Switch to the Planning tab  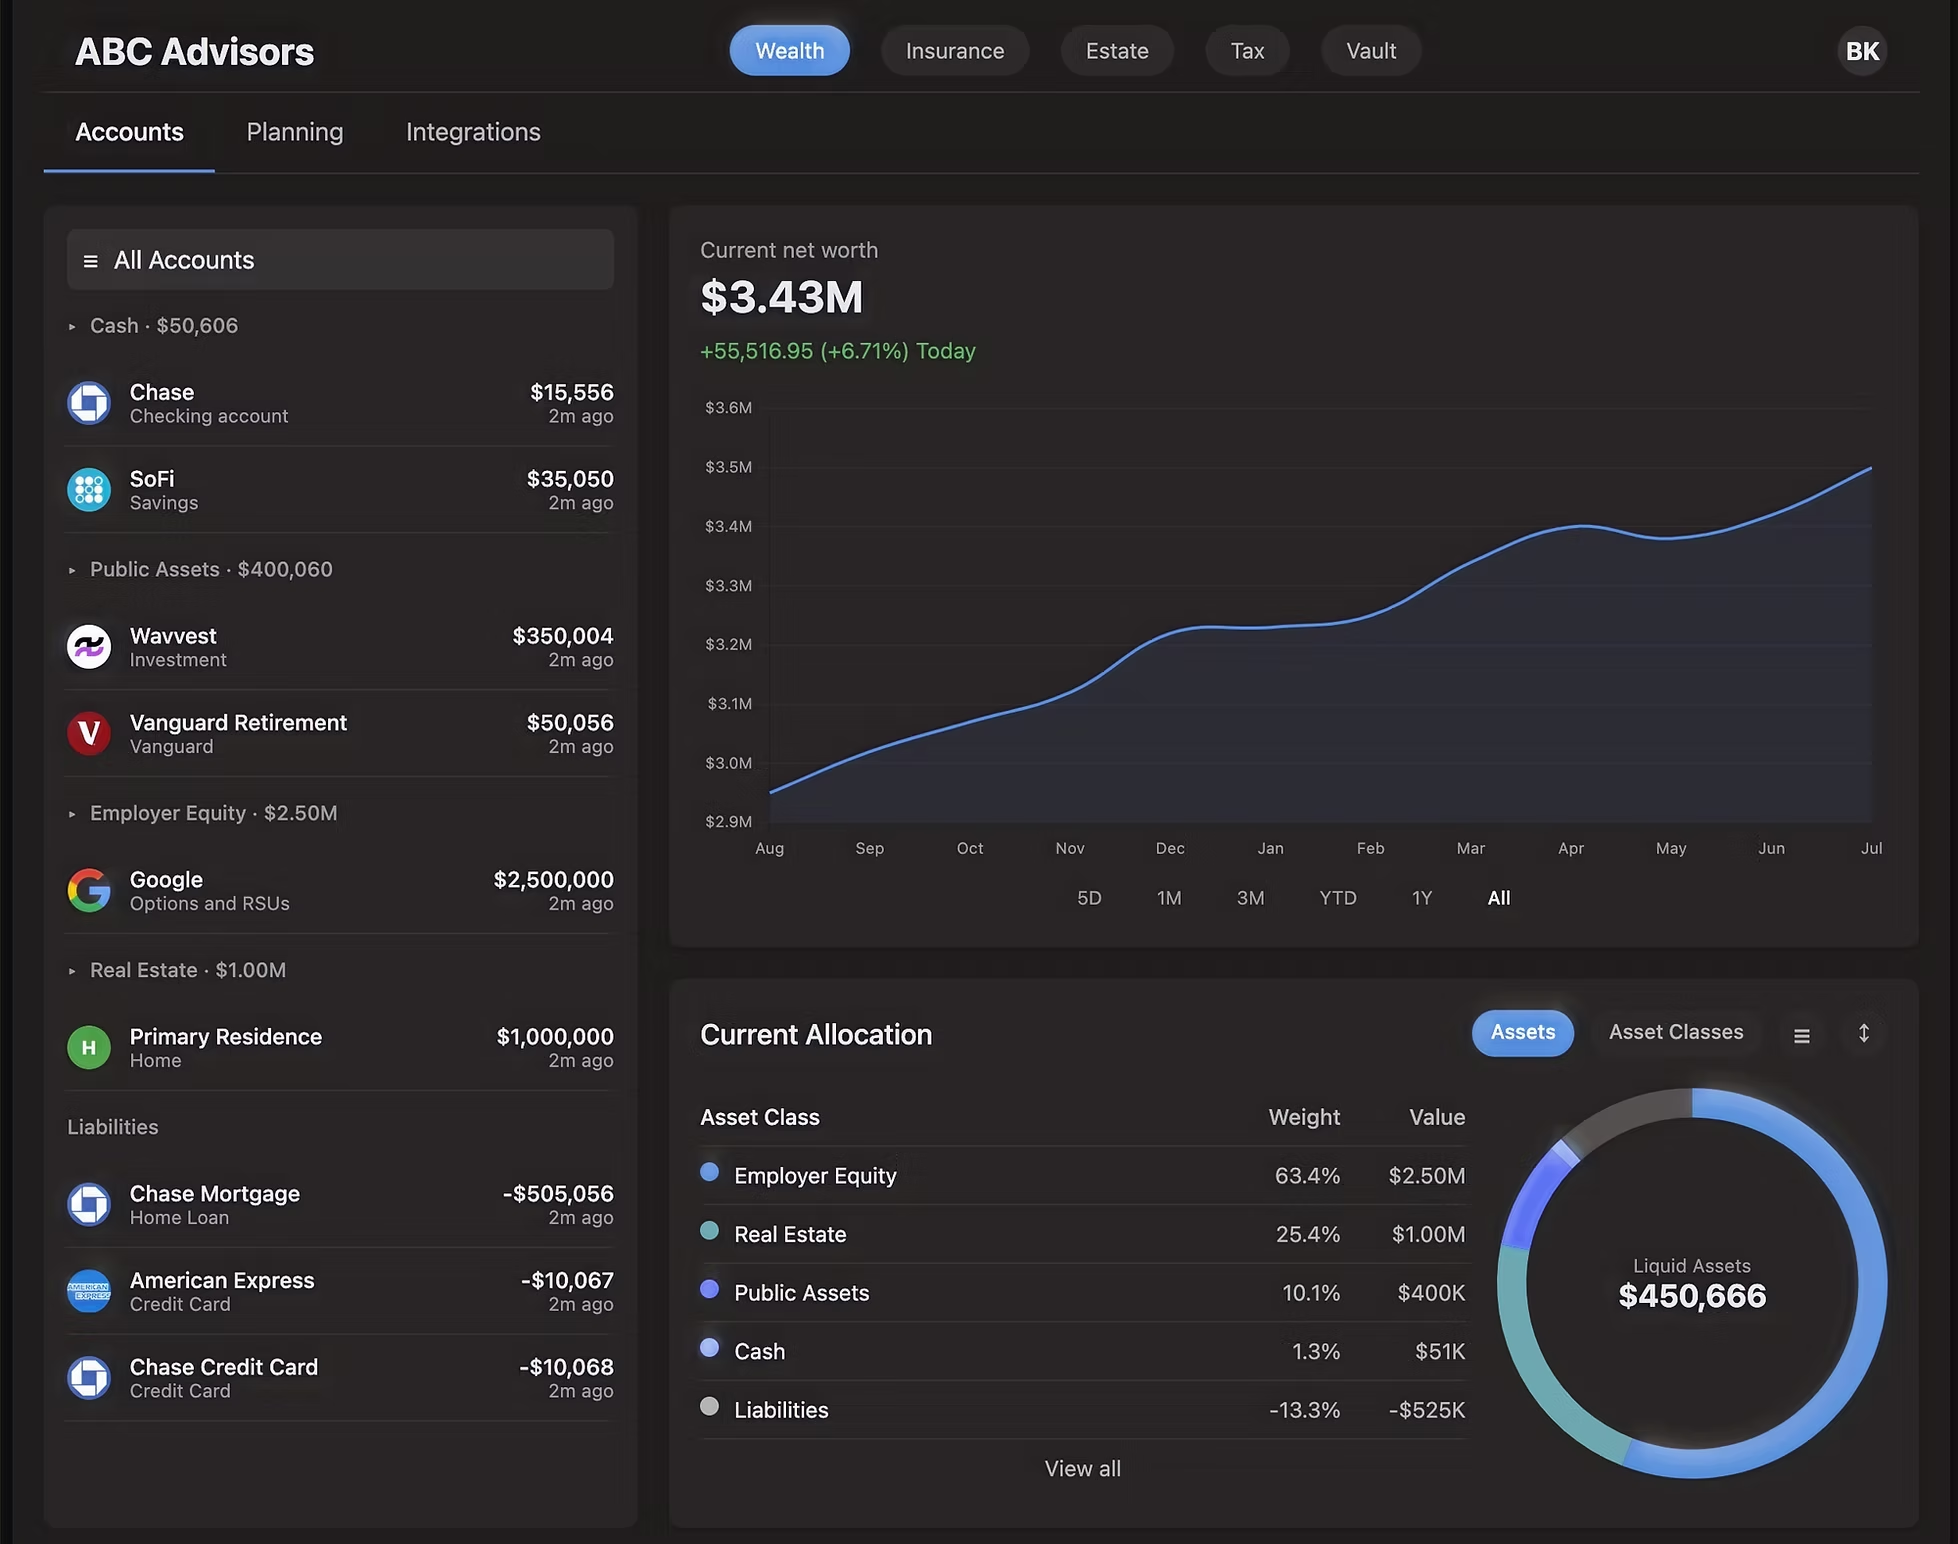pos(294,131)
